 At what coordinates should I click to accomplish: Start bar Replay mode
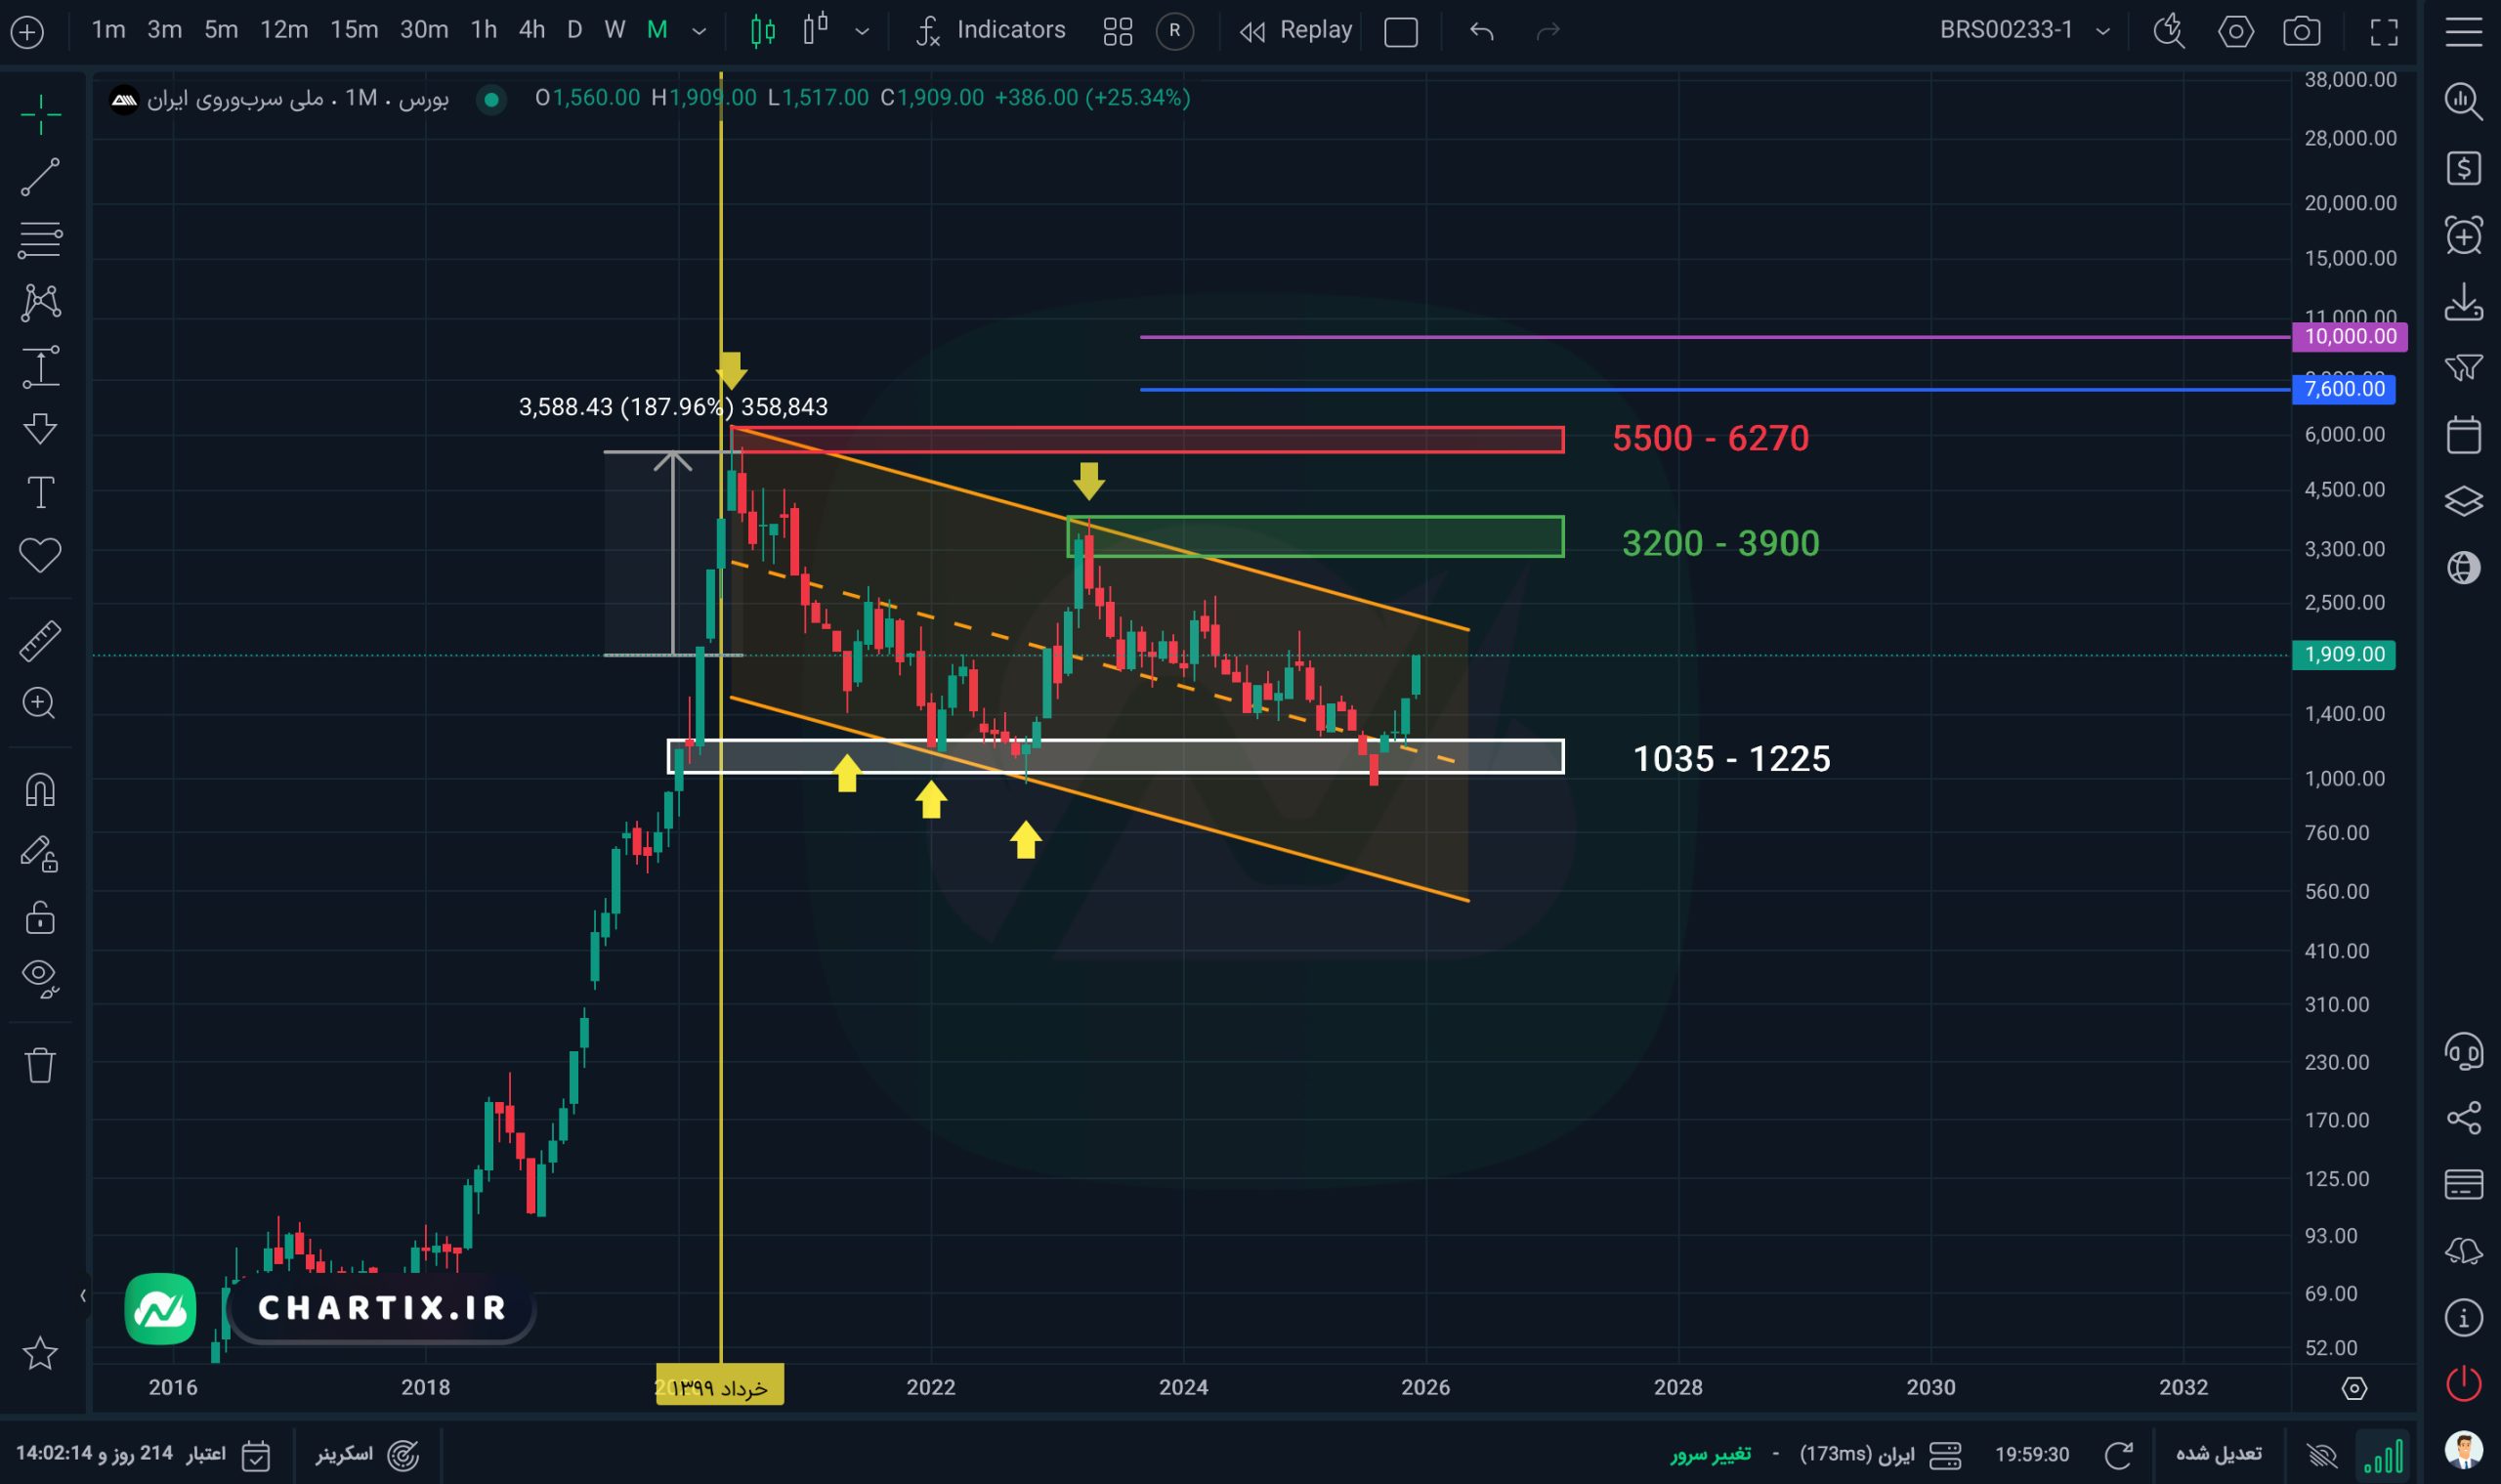(x=1296, y=30)
